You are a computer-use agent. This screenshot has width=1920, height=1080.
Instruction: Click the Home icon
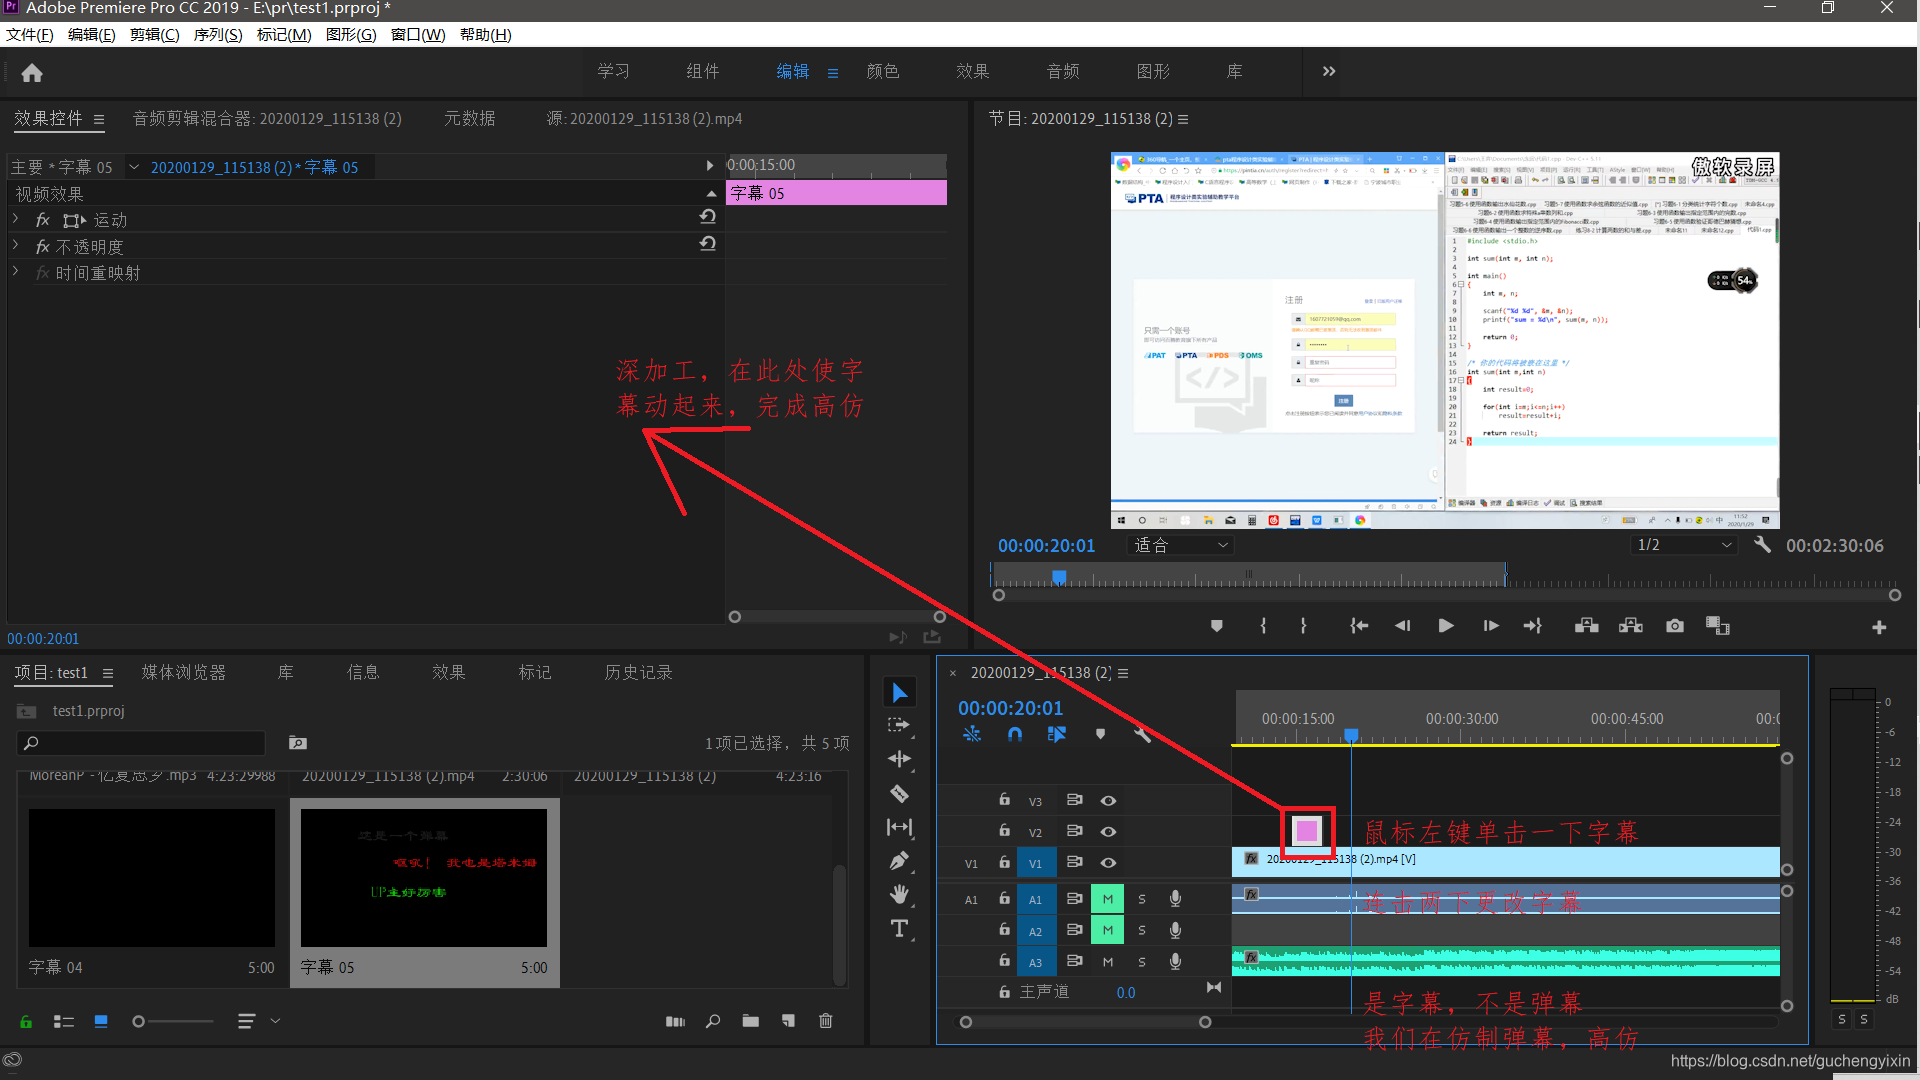(32, 73)
